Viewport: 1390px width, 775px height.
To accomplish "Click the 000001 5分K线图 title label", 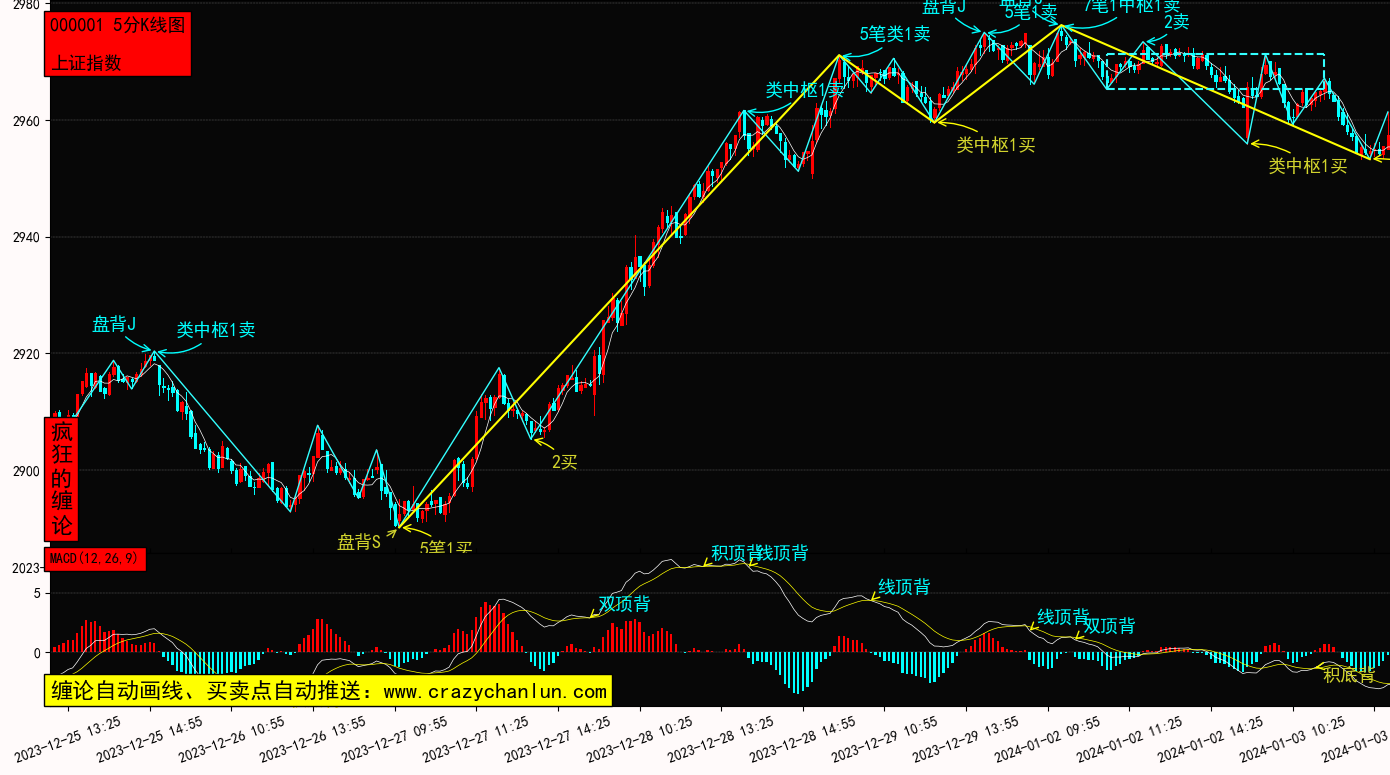I will 117,26.
